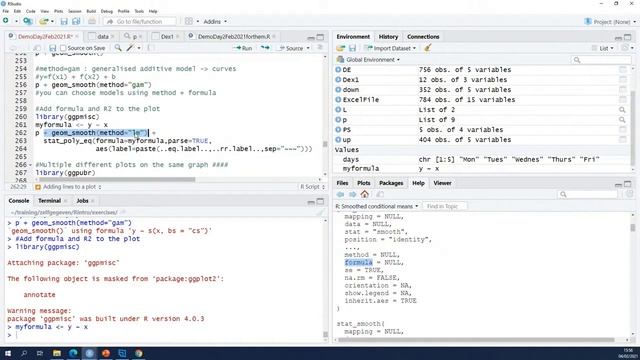The height and width of the screenshot is (360, 640).
Task: Expand the ExcelFile data frame details
Action: coord(338,100)
